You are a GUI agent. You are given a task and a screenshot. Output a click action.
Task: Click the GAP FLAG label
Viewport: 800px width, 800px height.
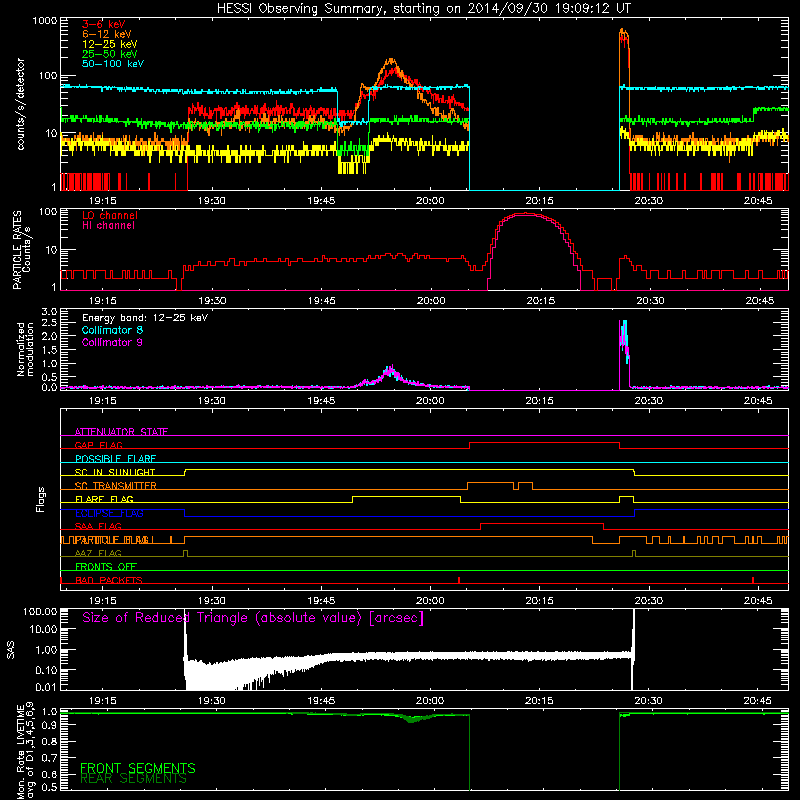tap(98, 445)
